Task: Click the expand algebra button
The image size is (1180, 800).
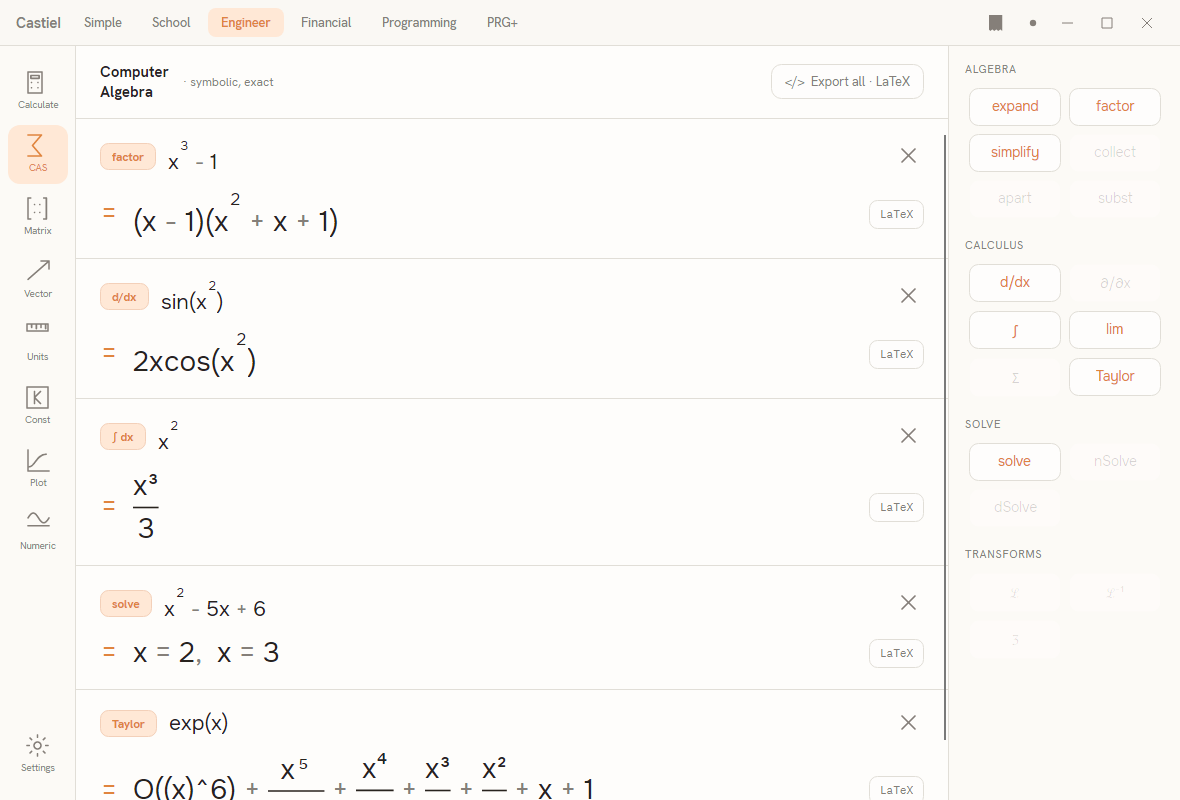Action: (x=1014, y=107)
